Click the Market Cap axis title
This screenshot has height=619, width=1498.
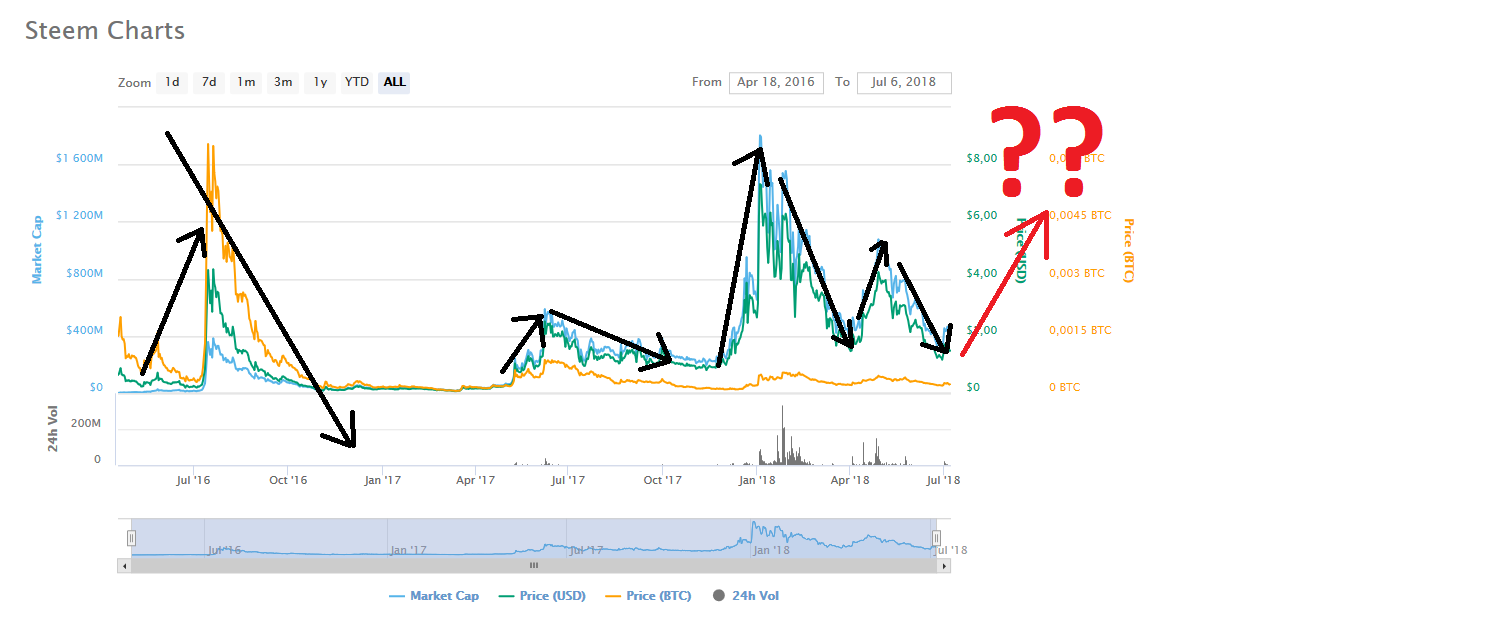point(38,250)
